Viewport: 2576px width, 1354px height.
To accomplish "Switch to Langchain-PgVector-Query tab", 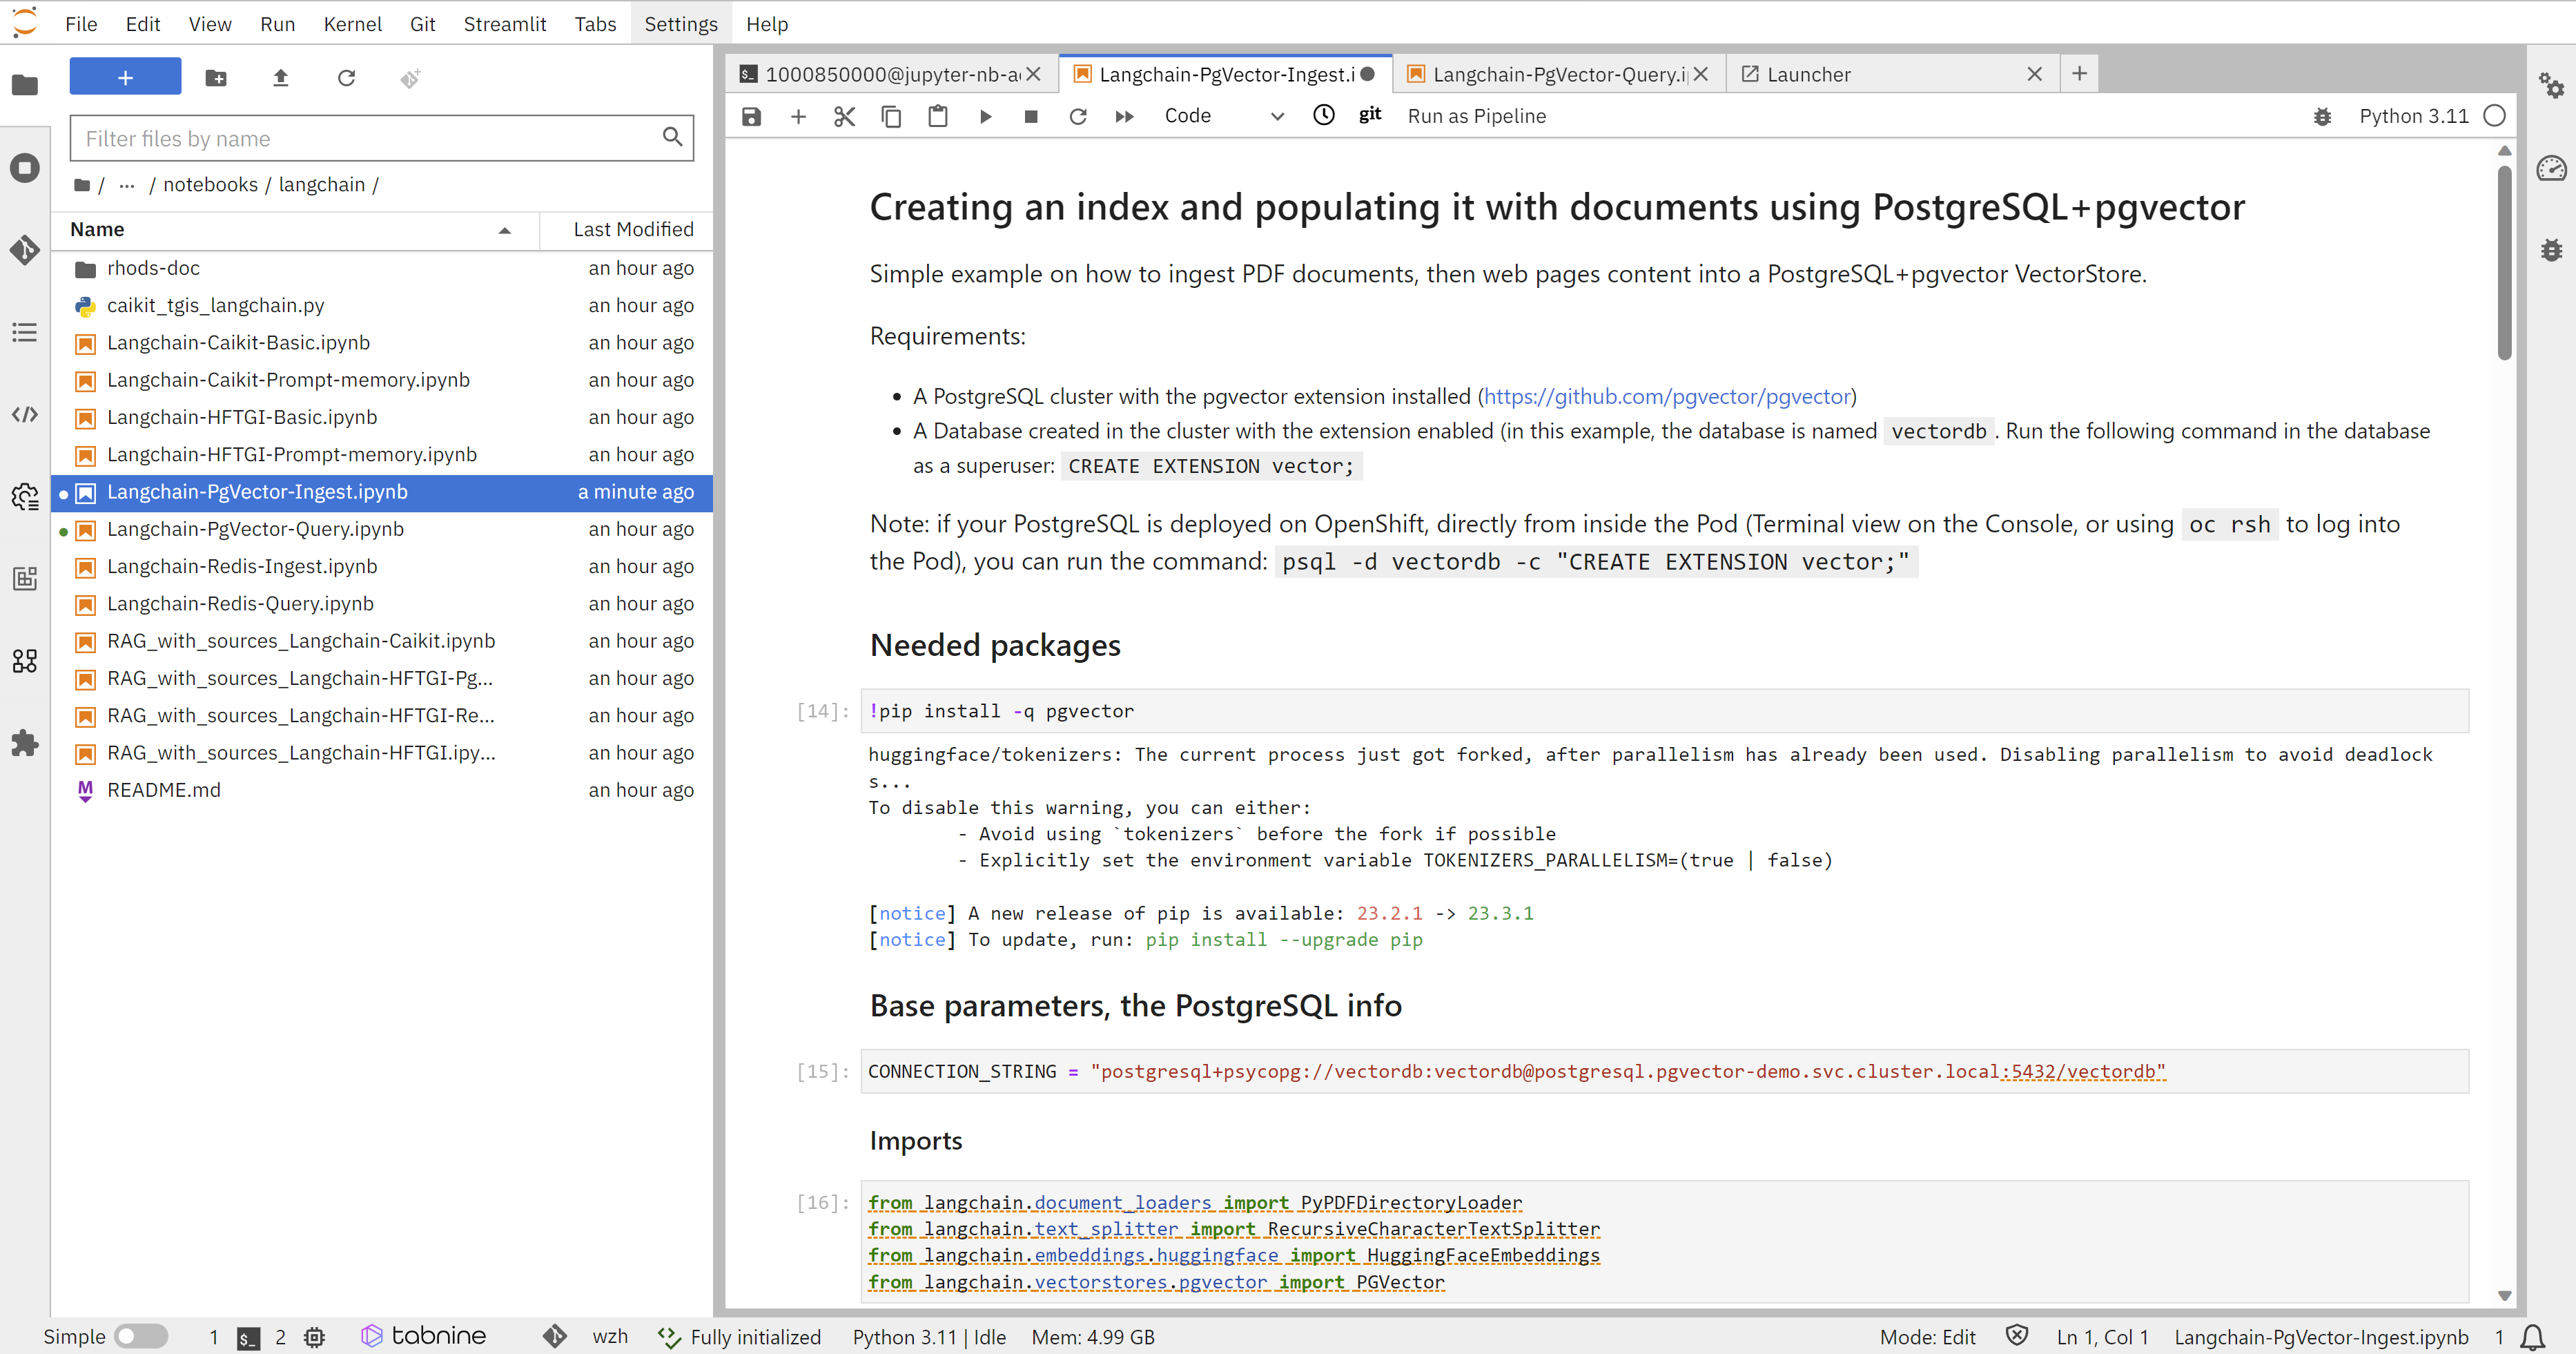I will tap(1557, 74).
